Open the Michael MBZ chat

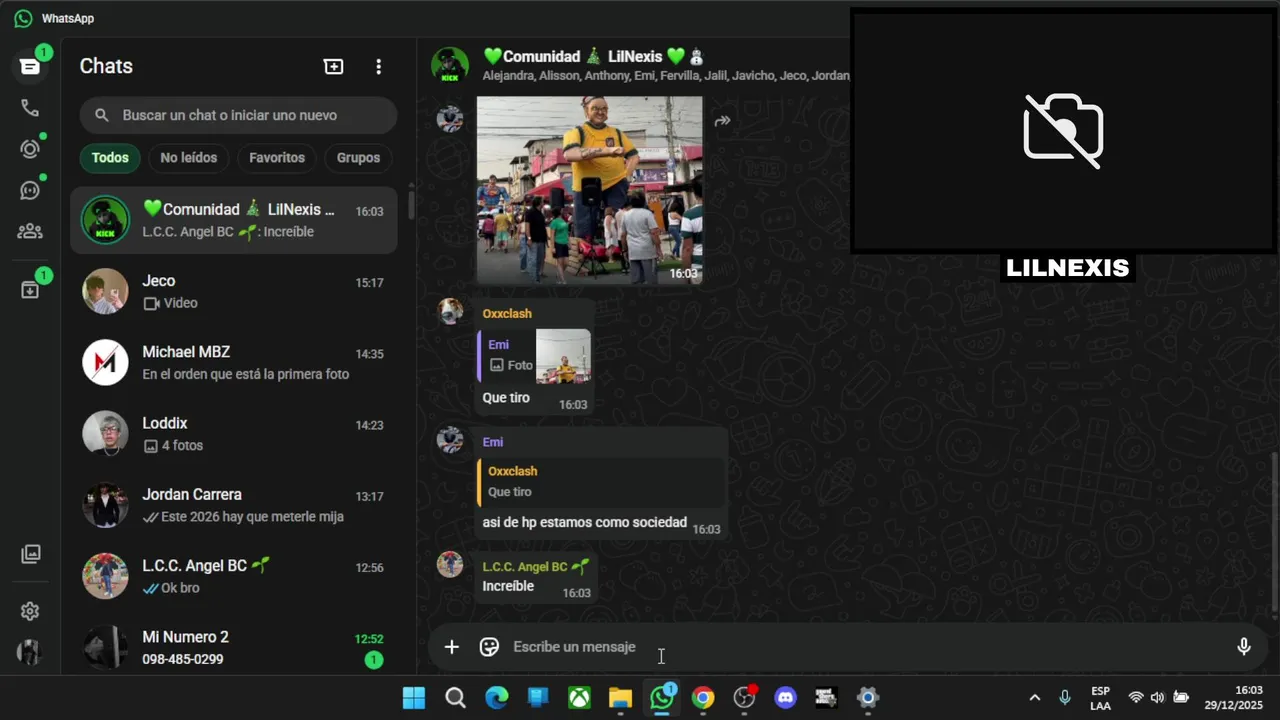[234, 362]
